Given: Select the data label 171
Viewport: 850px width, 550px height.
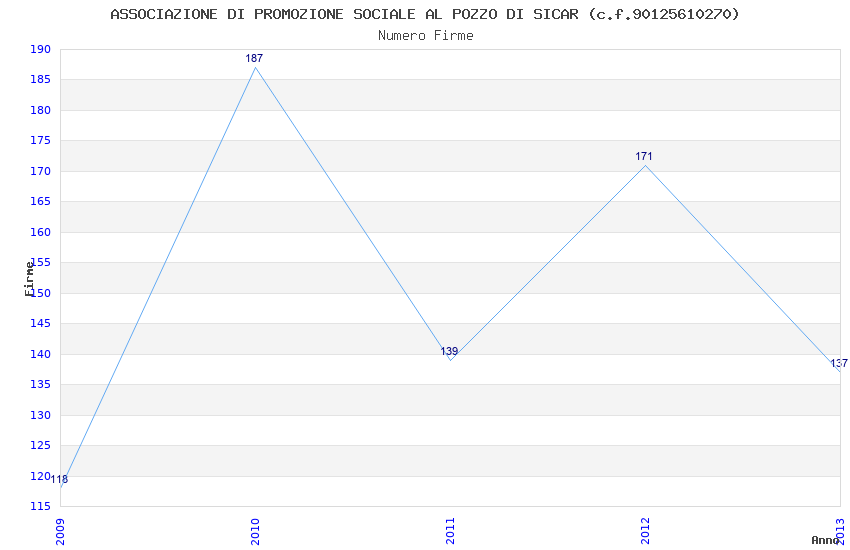Looking at the screenshot, I should [x=643, y=156].
